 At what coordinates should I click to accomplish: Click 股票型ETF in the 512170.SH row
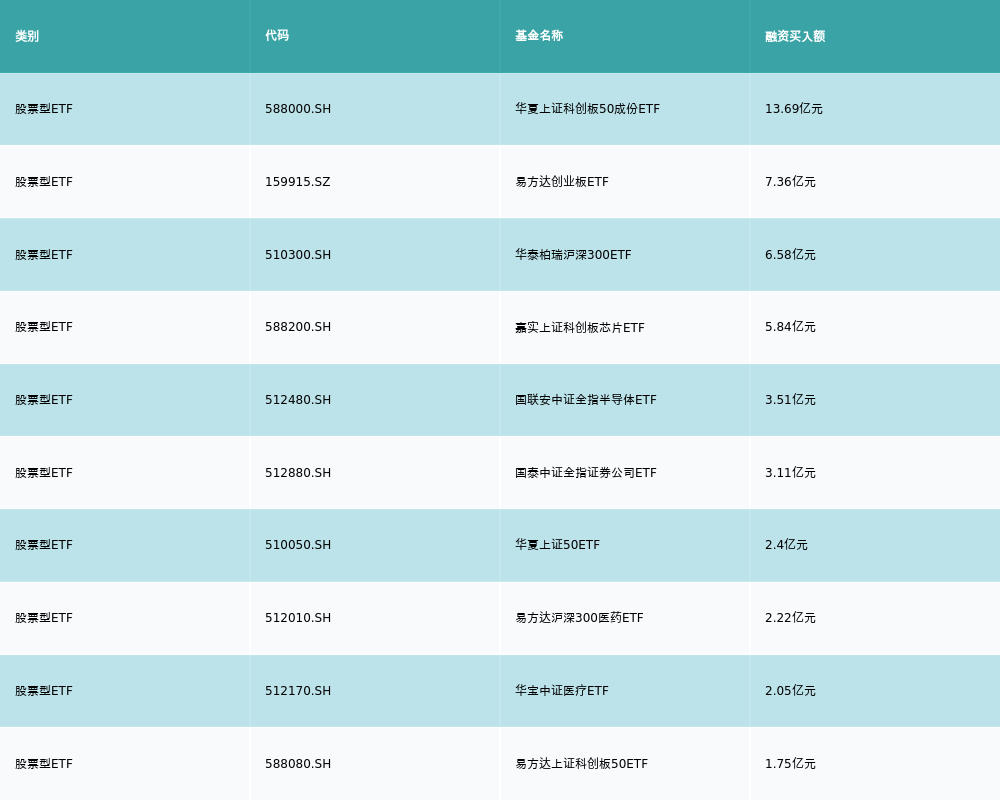[44, 691]
